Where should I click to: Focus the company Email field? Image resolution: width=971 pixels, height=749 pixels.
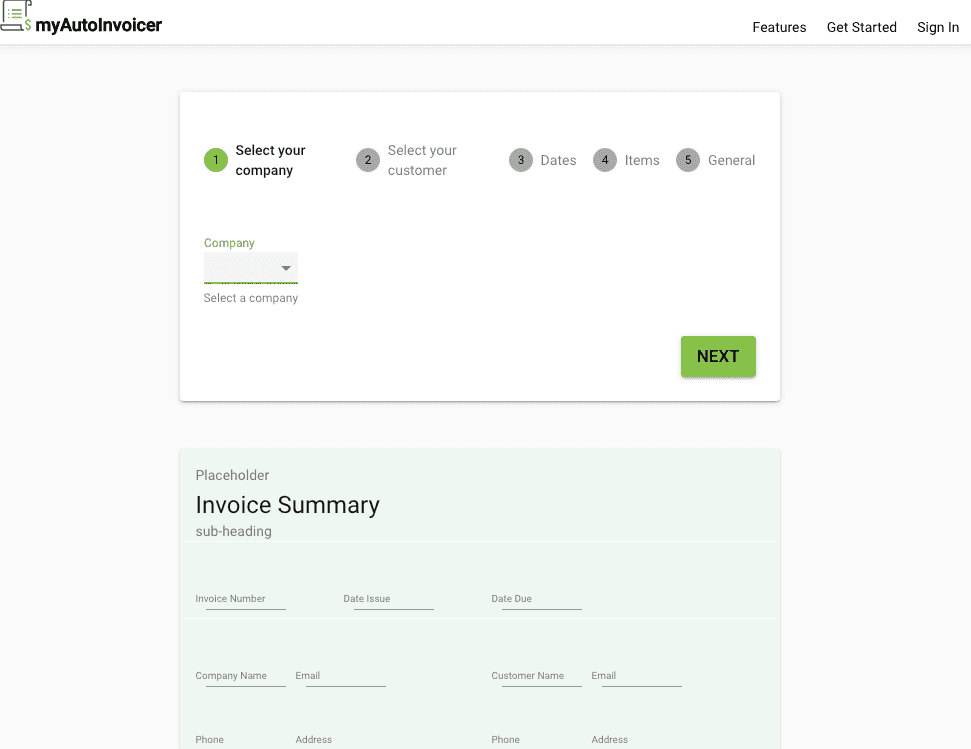click(341, 676)
